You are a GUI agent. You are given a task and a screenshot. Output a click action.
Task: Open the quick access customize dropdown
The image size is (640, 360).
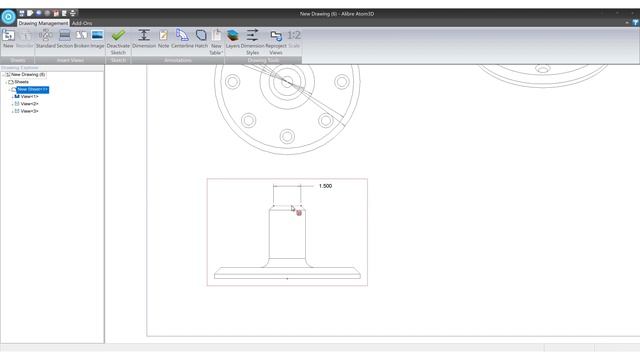(73, 13)
